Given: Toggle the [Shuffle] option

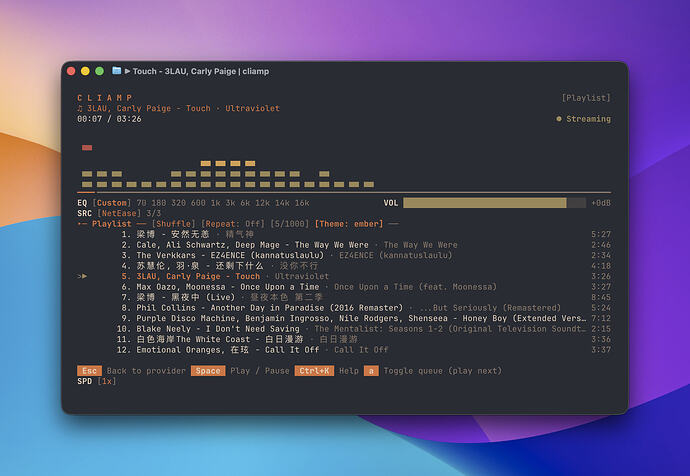Looking at the screenshot, I should [173, 224].
